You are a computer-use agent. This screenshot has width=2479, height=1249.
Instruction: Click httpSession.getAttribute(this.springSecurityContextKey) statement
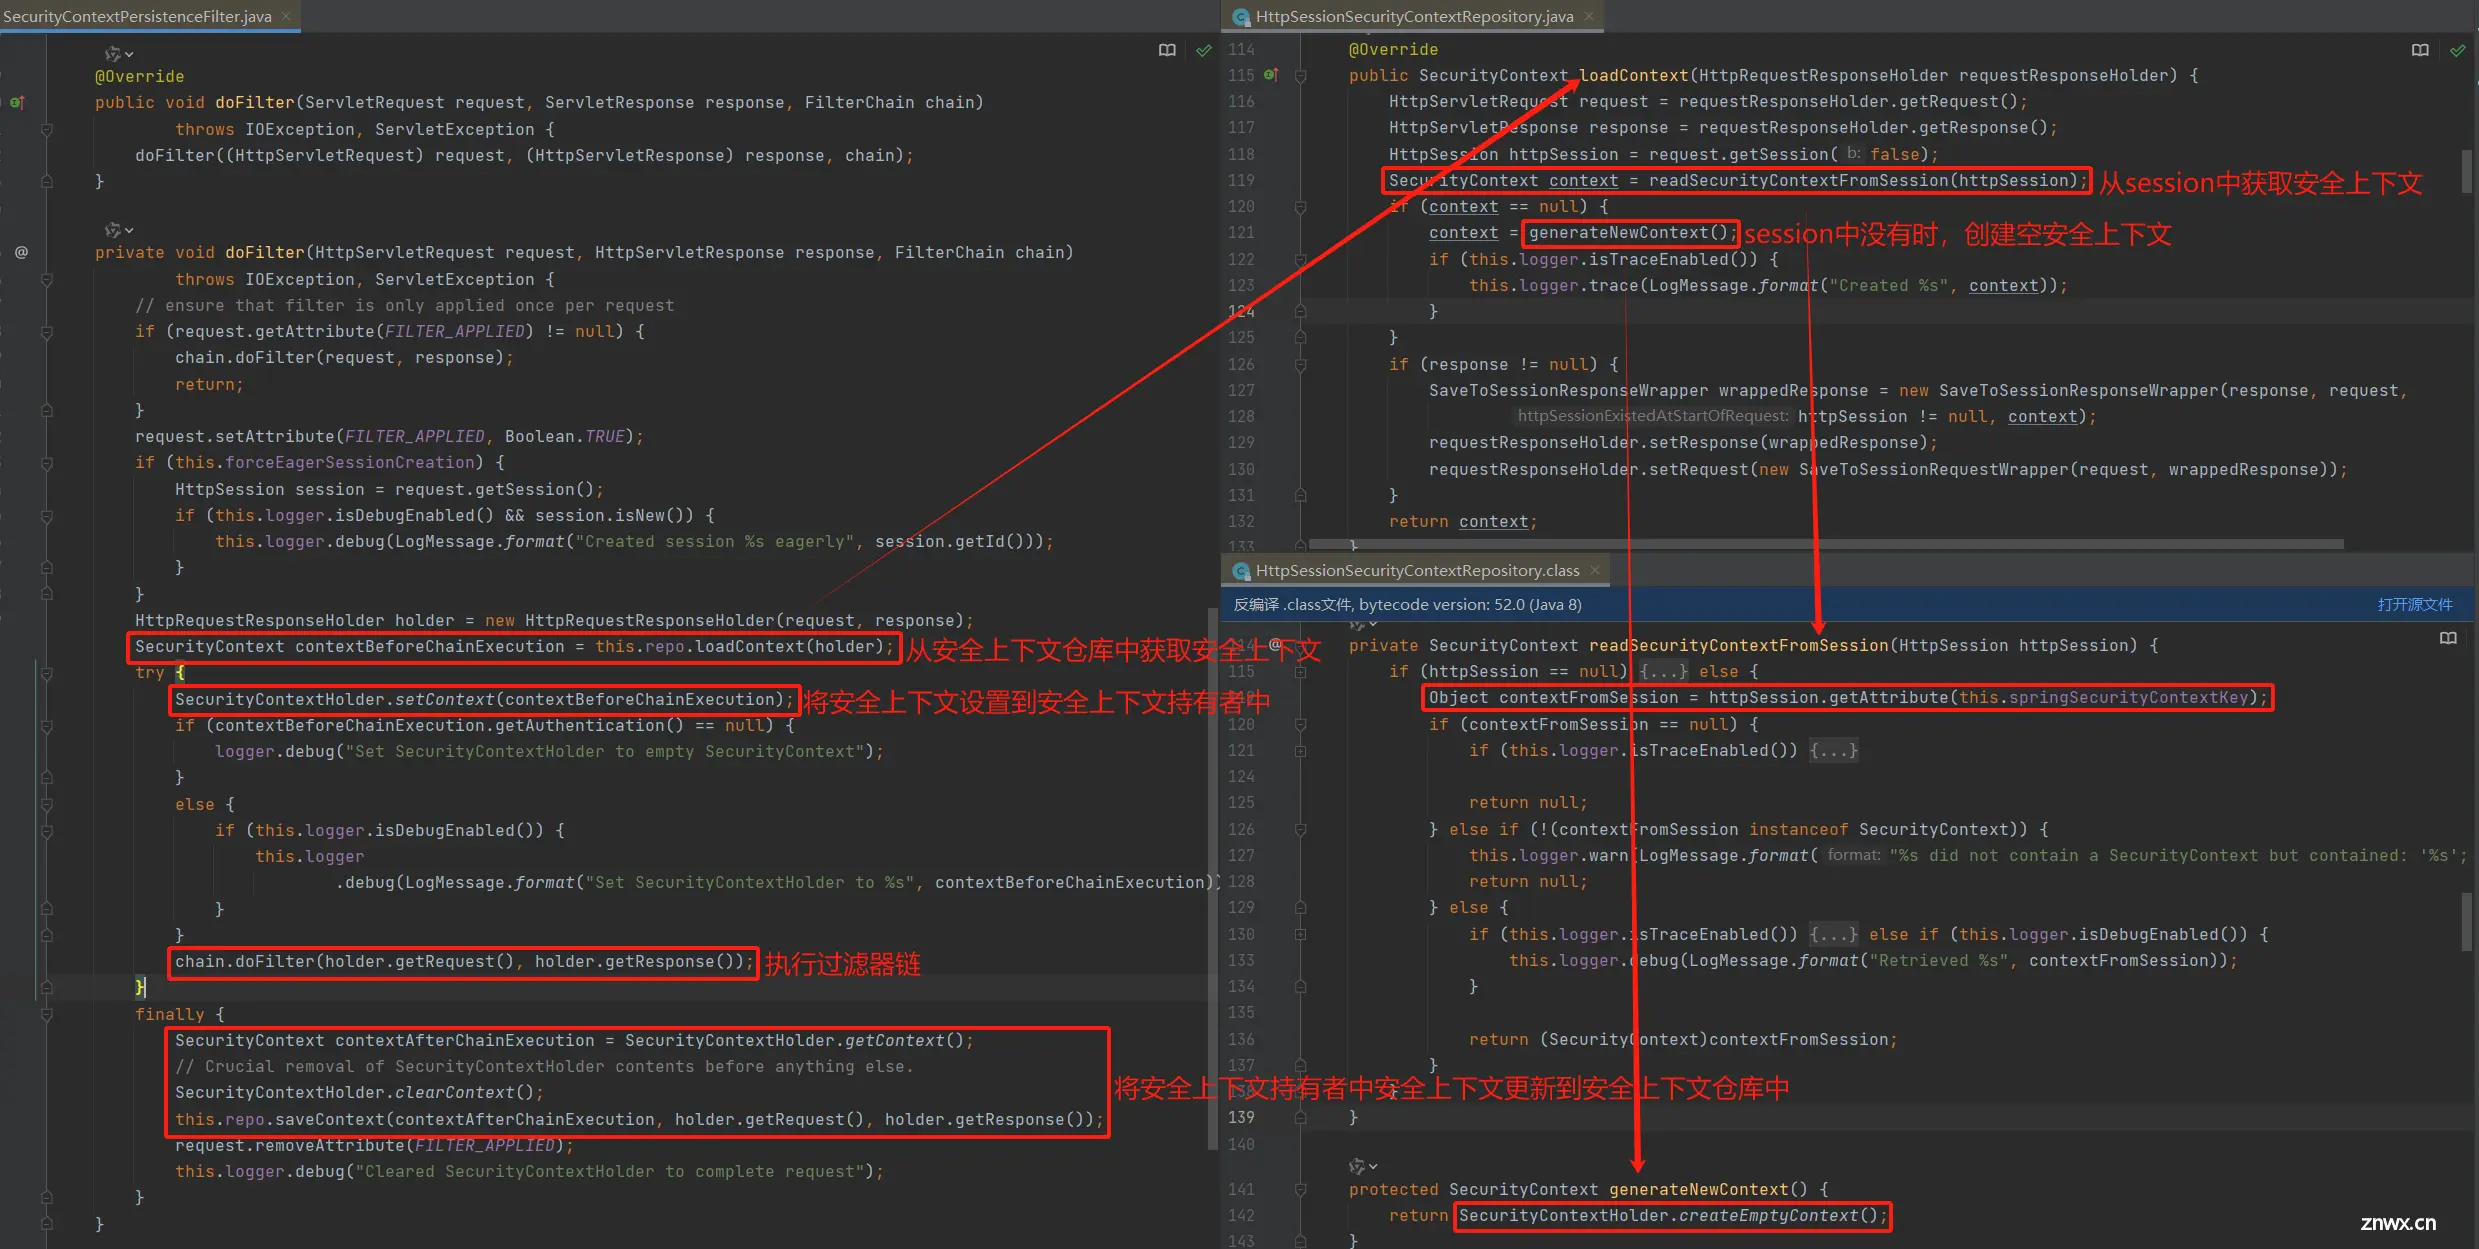coord(1847,698)
